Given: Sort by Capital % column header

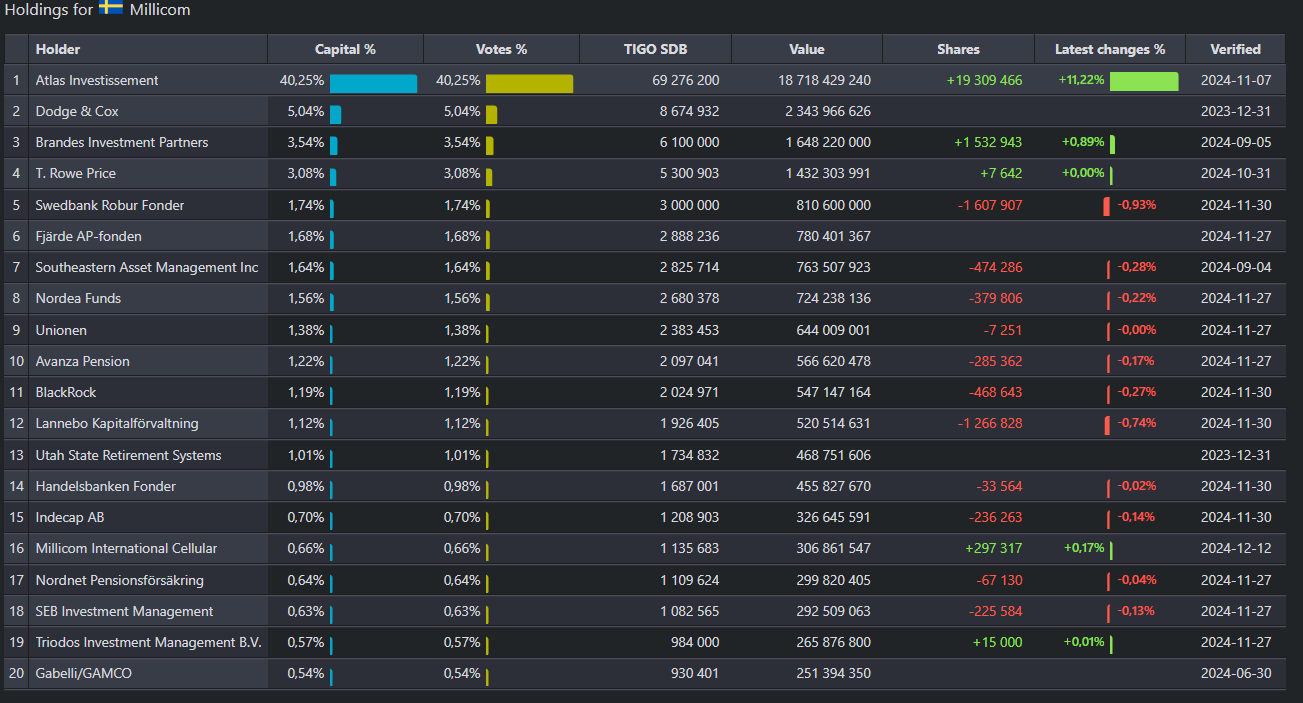Looking at the screenshot, I should [x=345, y=49].
